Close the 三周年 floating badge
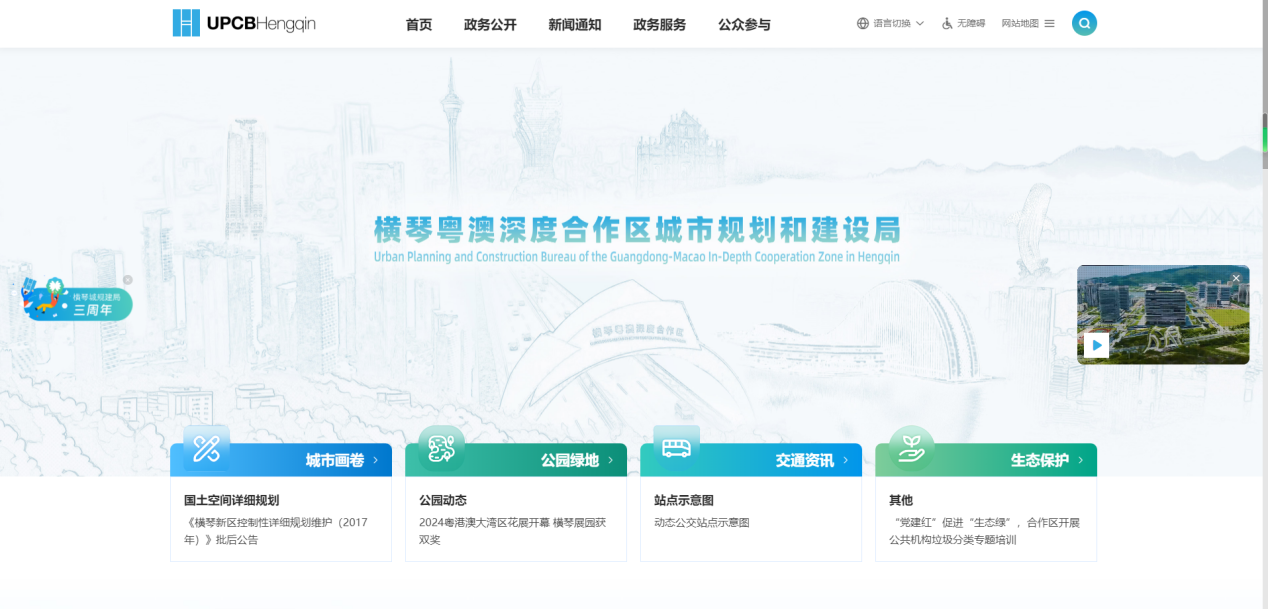 tap(128, 280)
